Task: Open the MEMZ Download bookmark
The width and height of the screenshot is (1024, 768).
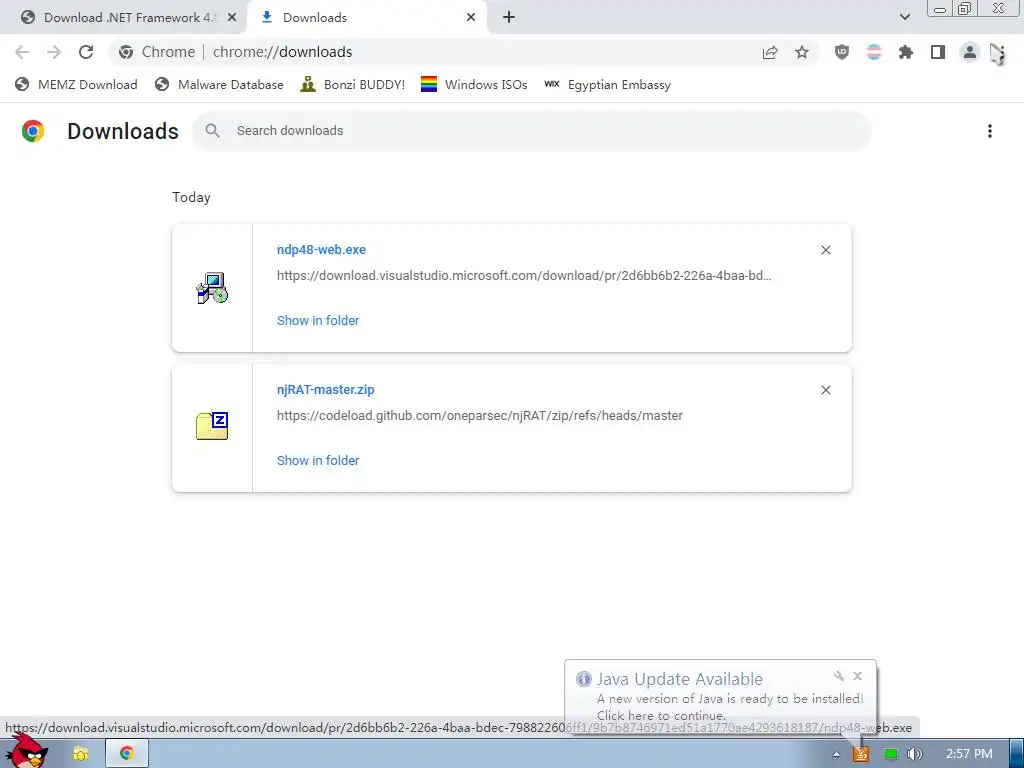Action: 76,85
